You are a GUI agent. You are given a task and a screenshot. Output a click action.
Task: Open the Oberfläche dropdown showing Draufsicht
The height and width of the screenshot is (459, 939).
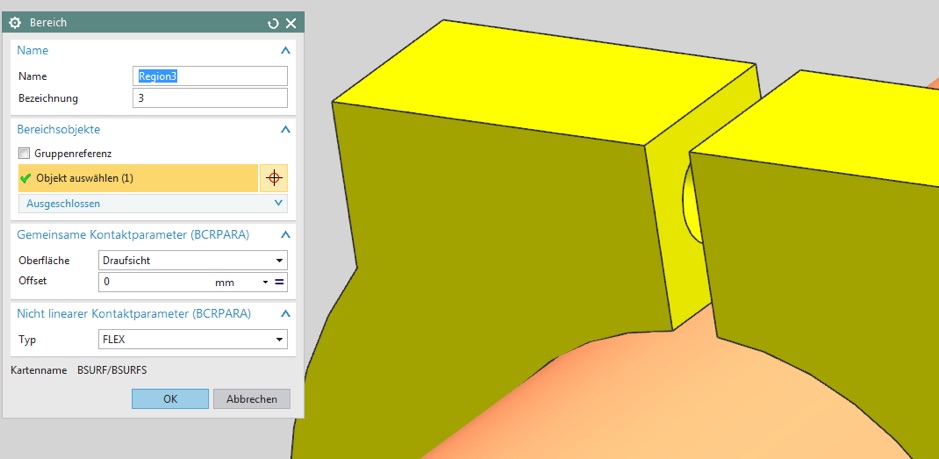[192, 261]
